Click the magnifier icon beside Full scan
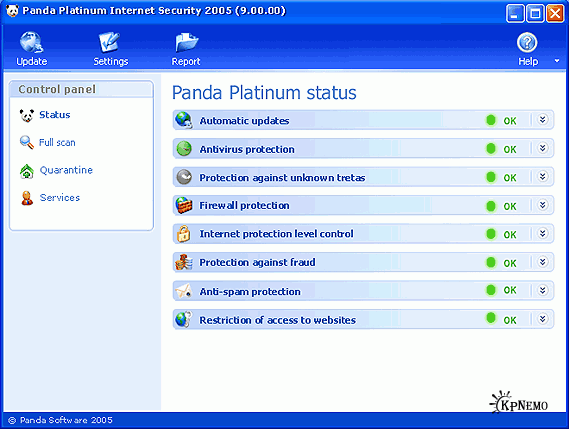The width and height of the screenshot is (569, 429). click(26, 142)
